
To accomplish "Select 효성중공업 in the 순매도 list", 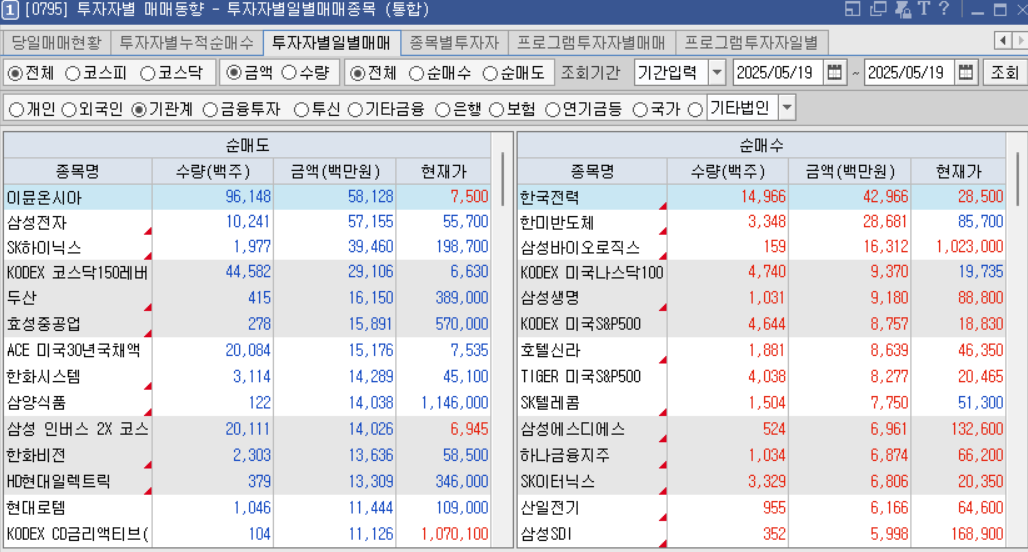I will tap(247, 324).
